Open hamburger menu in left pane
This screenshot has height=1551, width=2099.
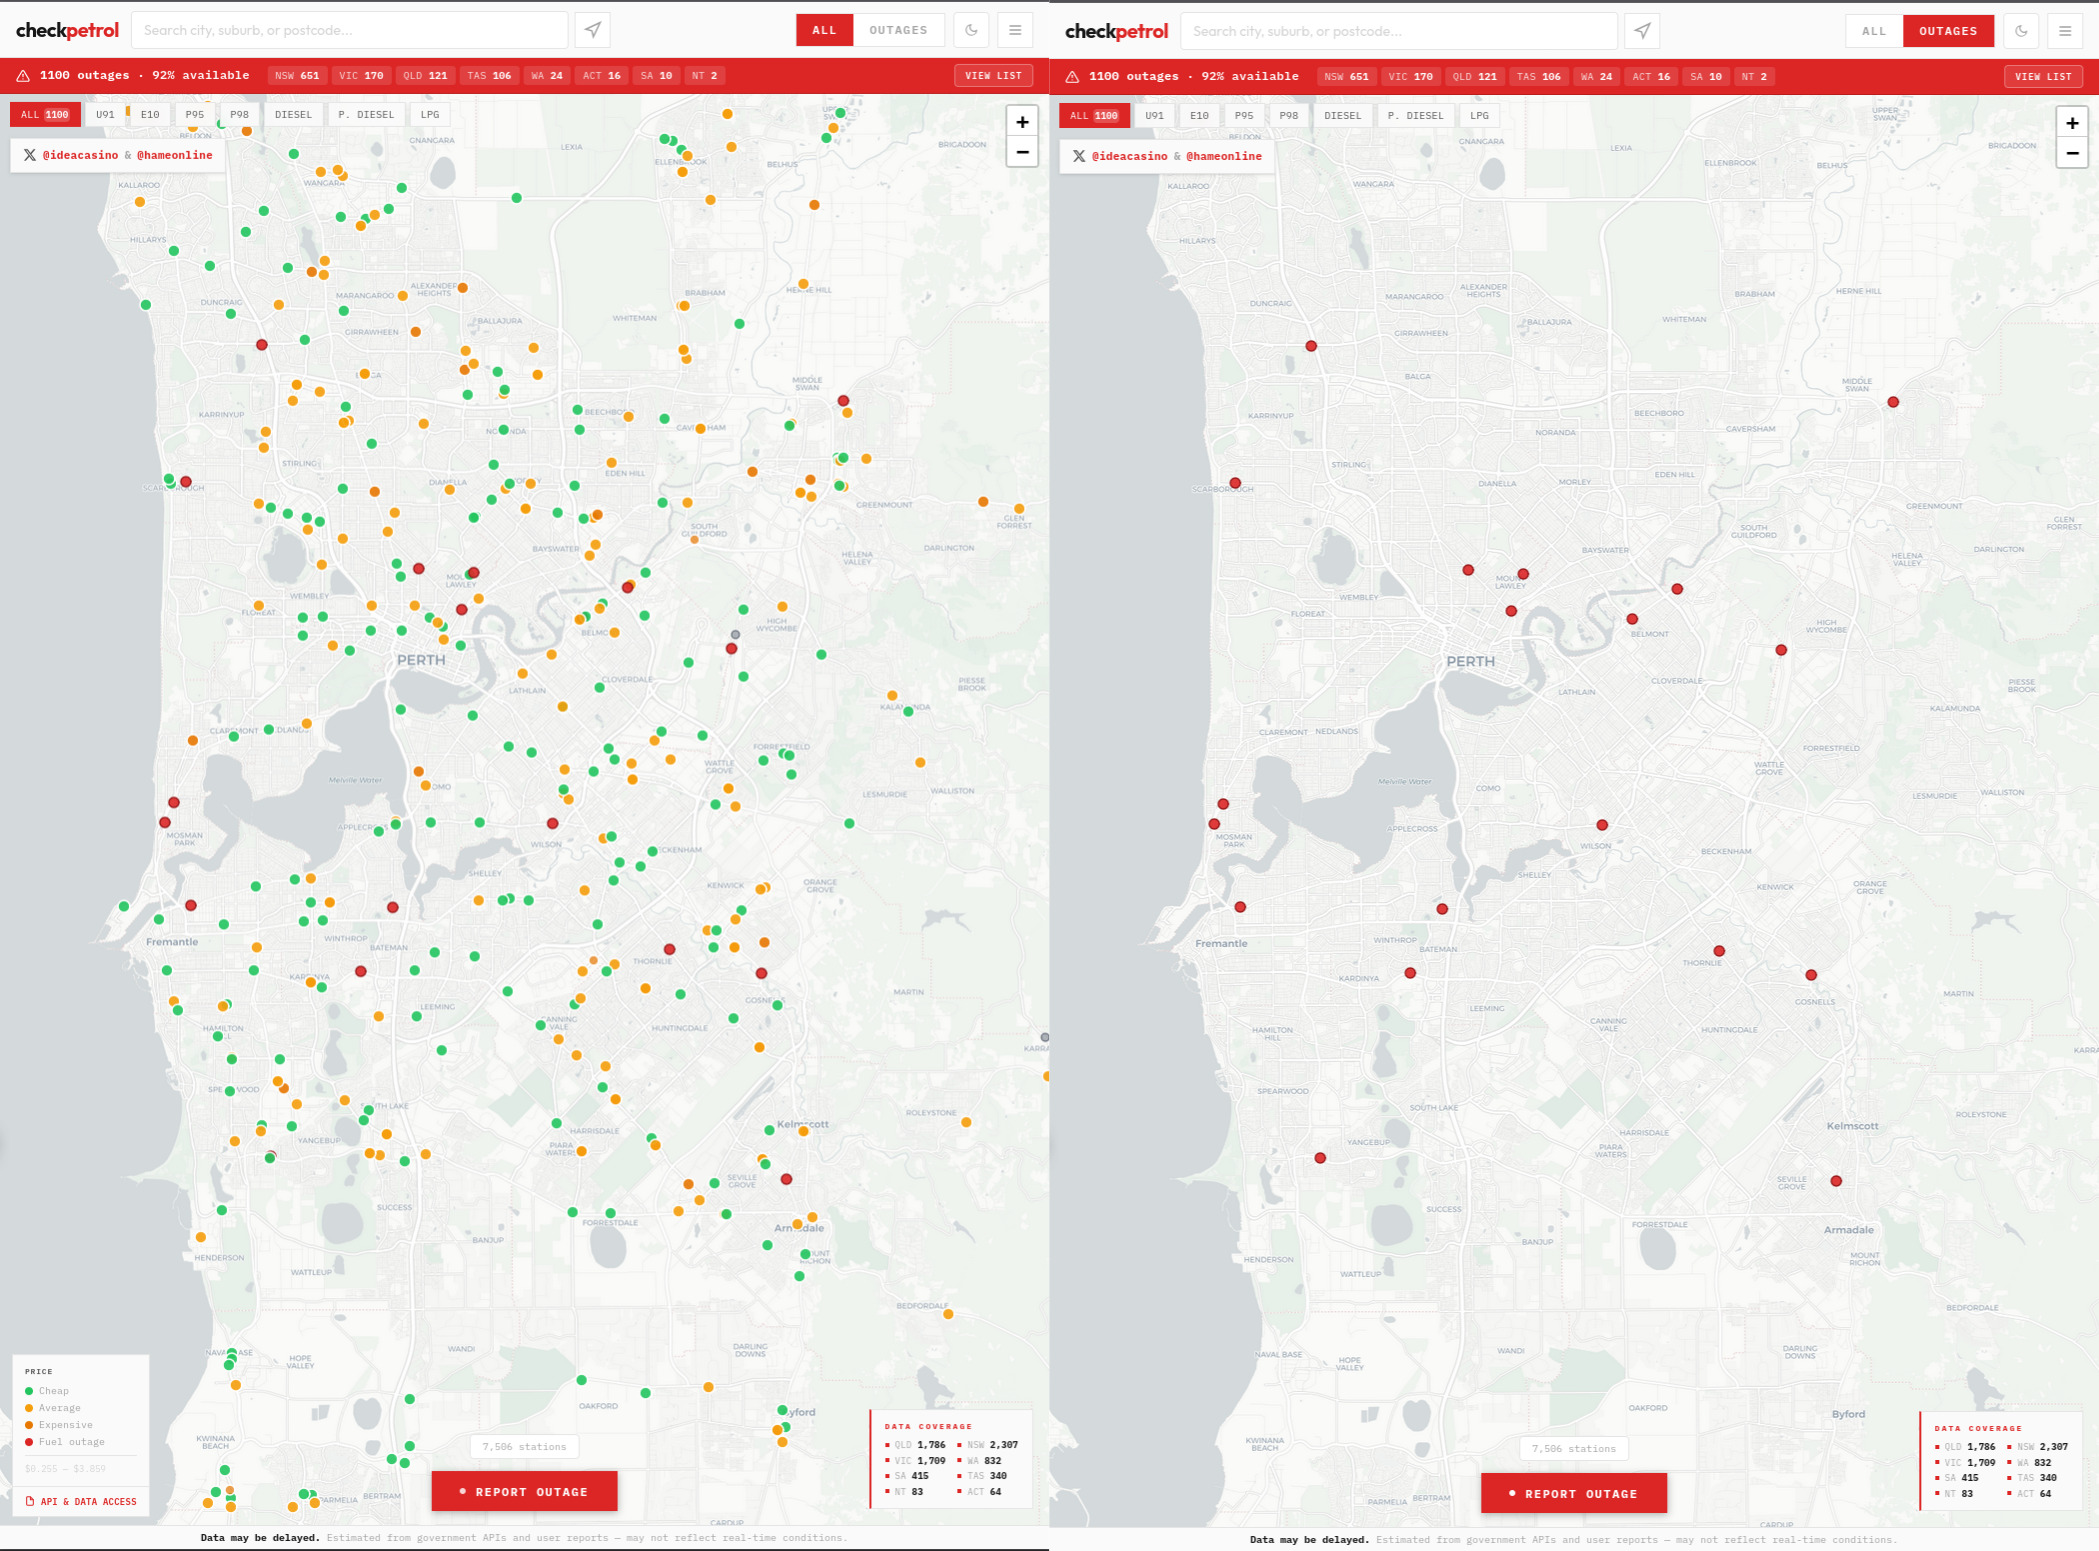click(1015, 30)
